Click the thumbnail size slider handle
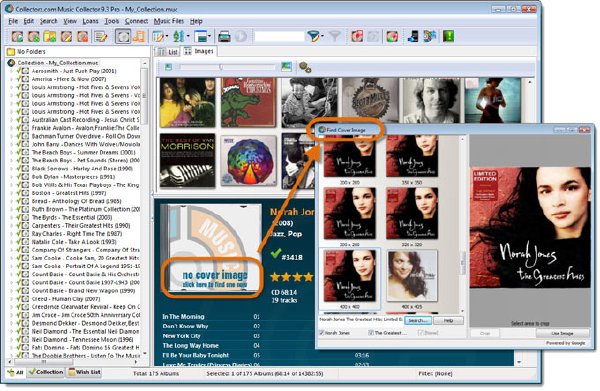Image resolution: width=600 pixels, height=391 pixels. click(221, 67)
